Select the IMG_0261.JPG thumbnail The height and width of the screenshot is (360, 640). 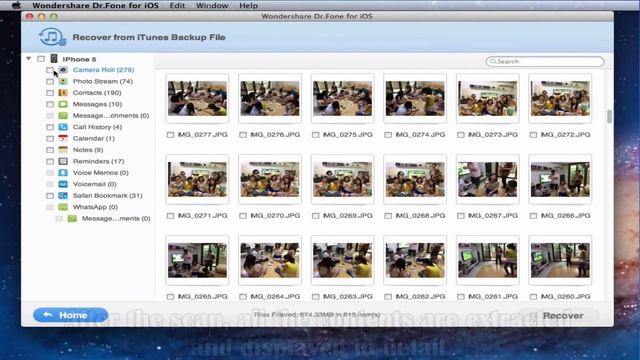[x=487, y=260]
